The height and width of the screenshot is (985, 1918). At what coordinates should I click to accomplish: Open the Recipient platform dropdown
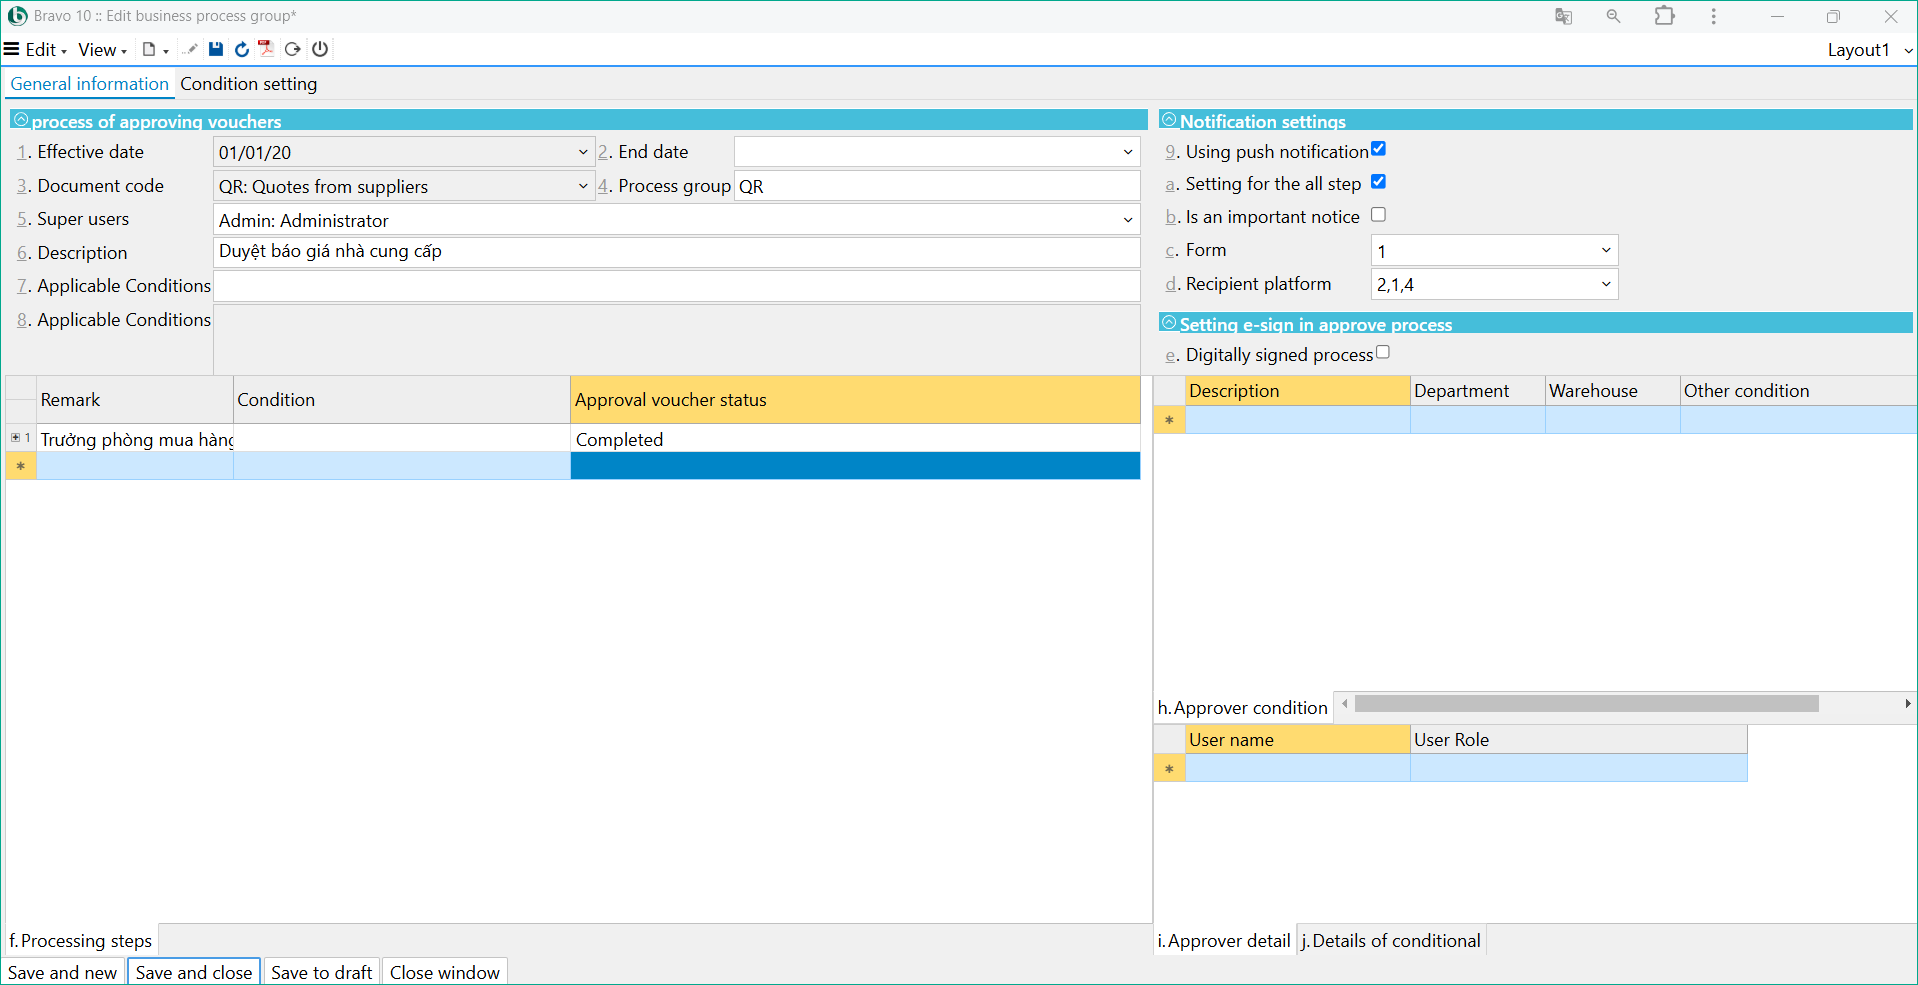click(1605, 284)
